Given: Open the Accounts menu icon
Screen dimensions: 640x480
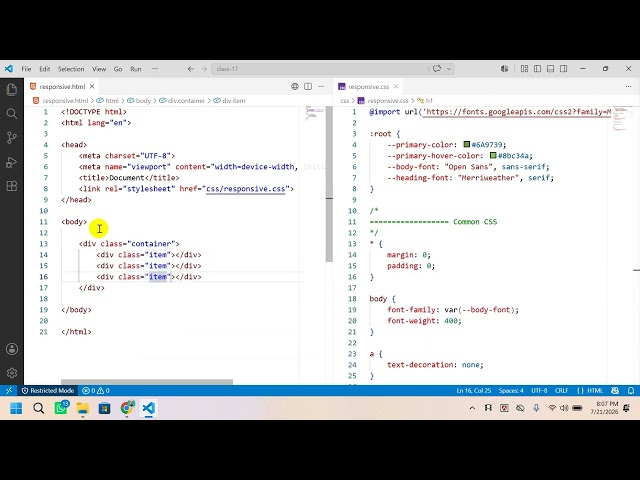Looking at the screenshot, I should (x=12, y=349).
